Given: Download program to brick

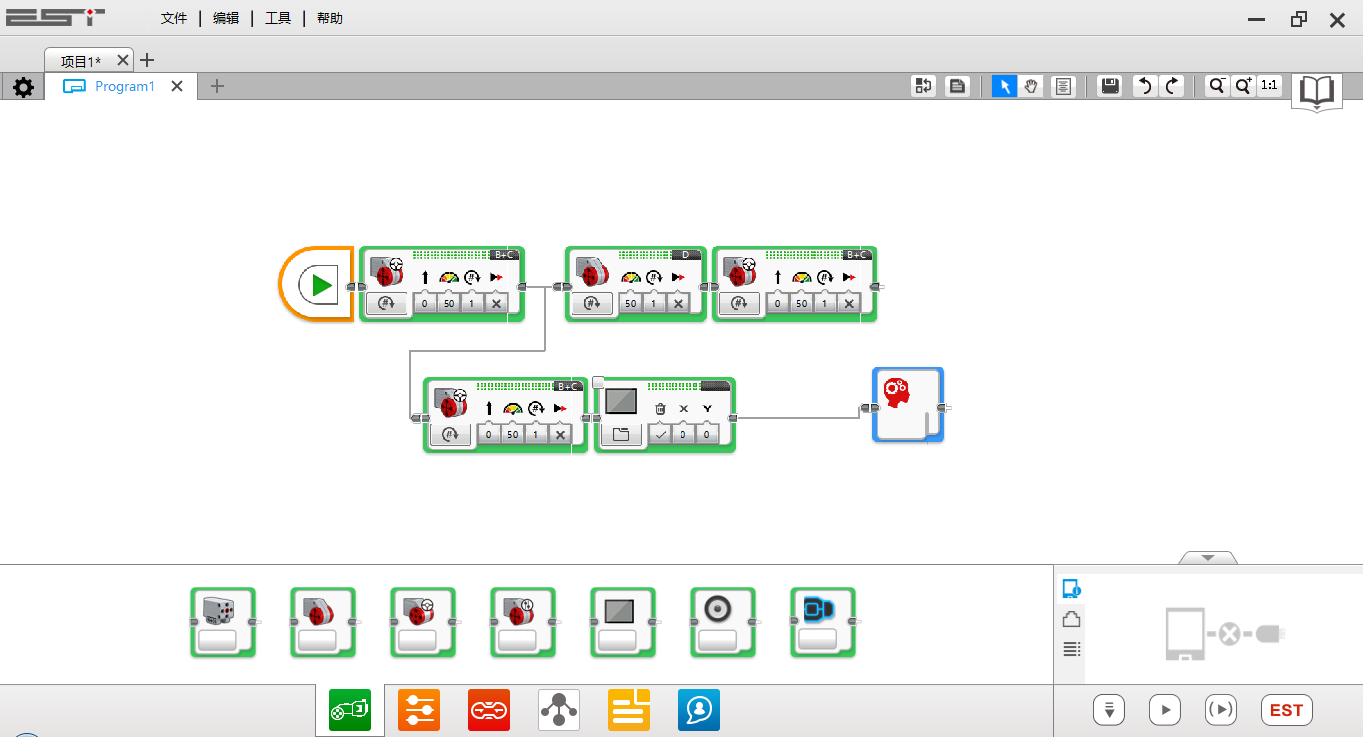Looking at the screenshot, I should [1109, 710].
